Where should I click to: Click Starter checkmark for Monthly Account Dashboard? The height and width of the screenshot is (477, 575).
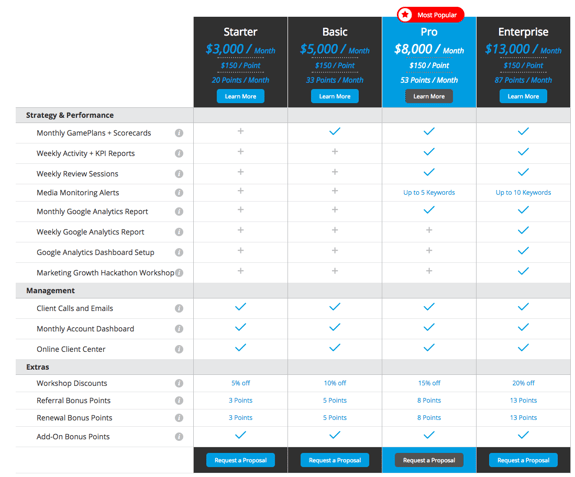pyautogui.click(x=241, y=327)
